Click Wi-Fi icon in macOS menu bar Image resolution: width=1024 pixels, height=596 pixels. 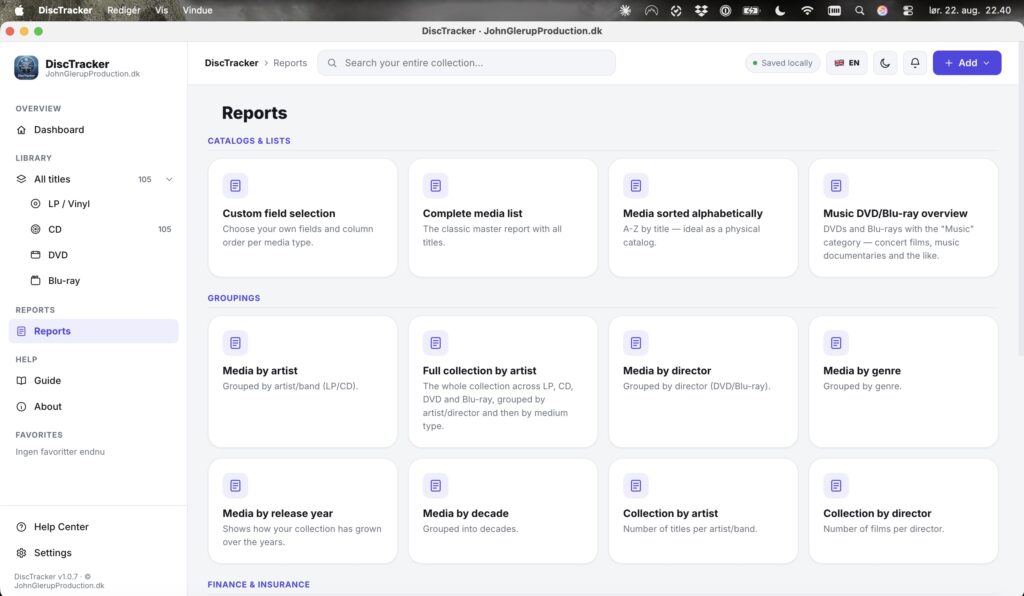click(x=807, y=10)
